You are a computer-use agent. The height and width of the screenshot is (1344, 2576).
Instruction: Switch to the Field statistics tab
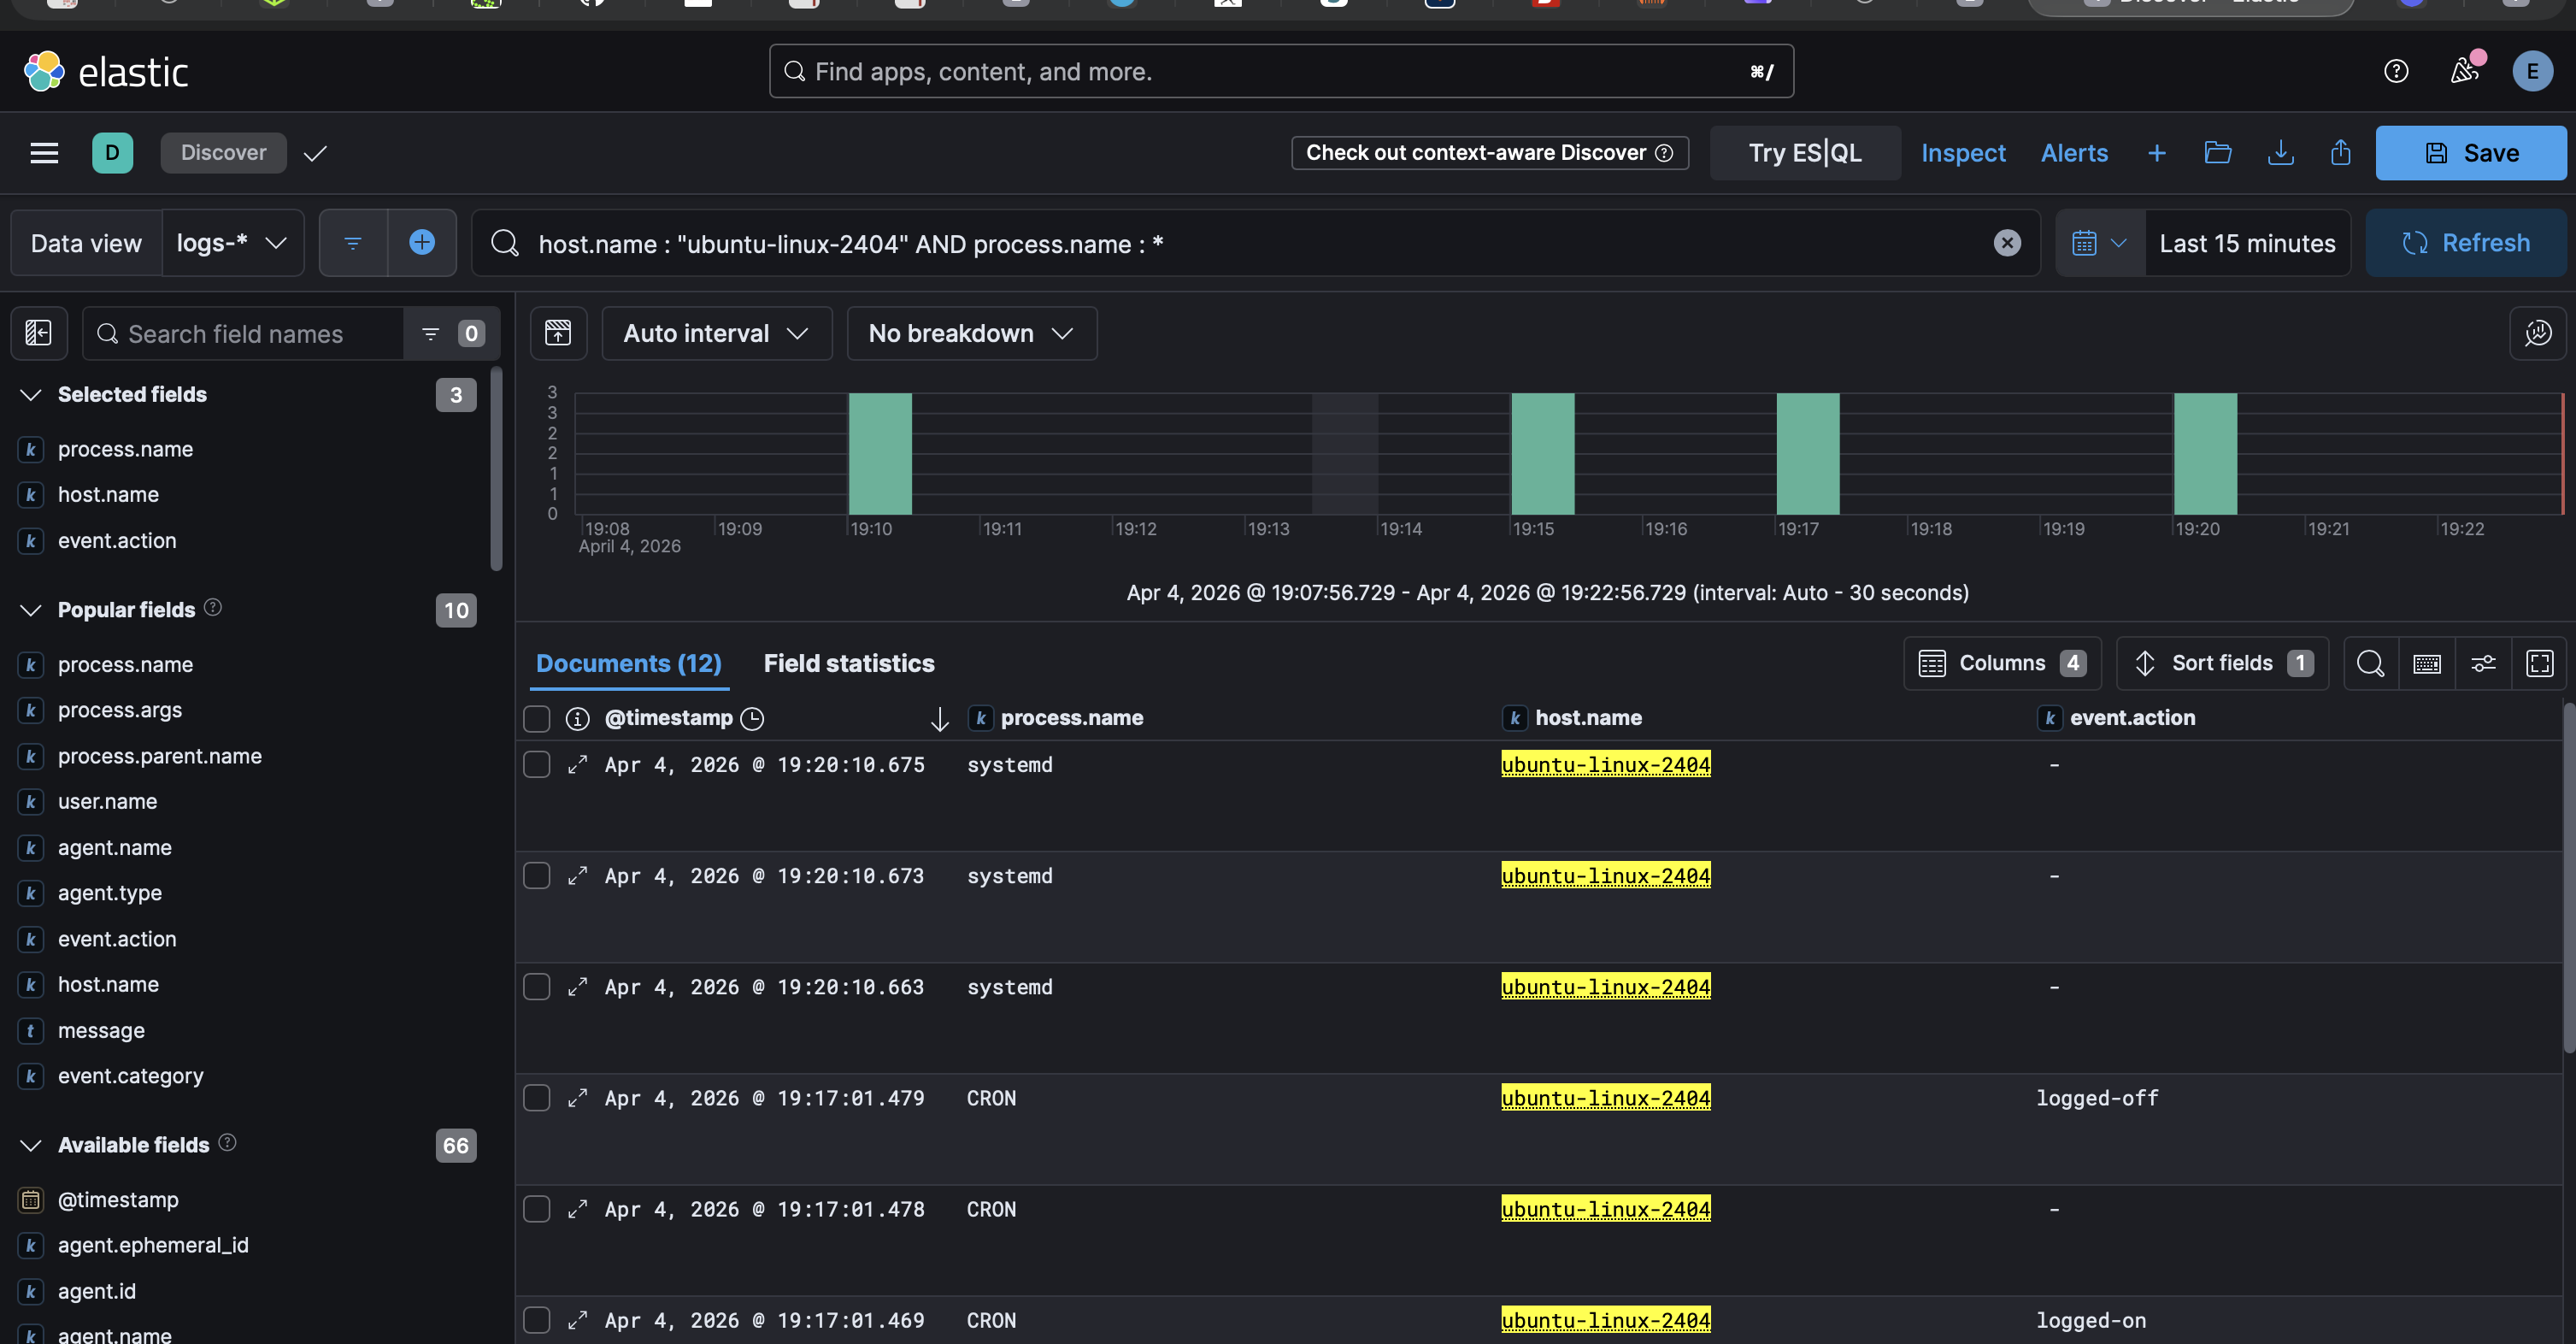849,663
